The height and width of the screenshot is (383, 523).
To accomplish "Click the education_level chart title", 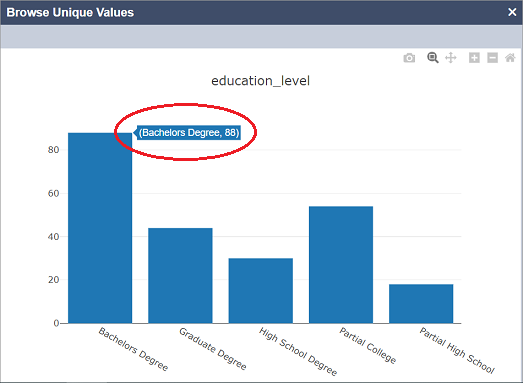I will [260, 81].
